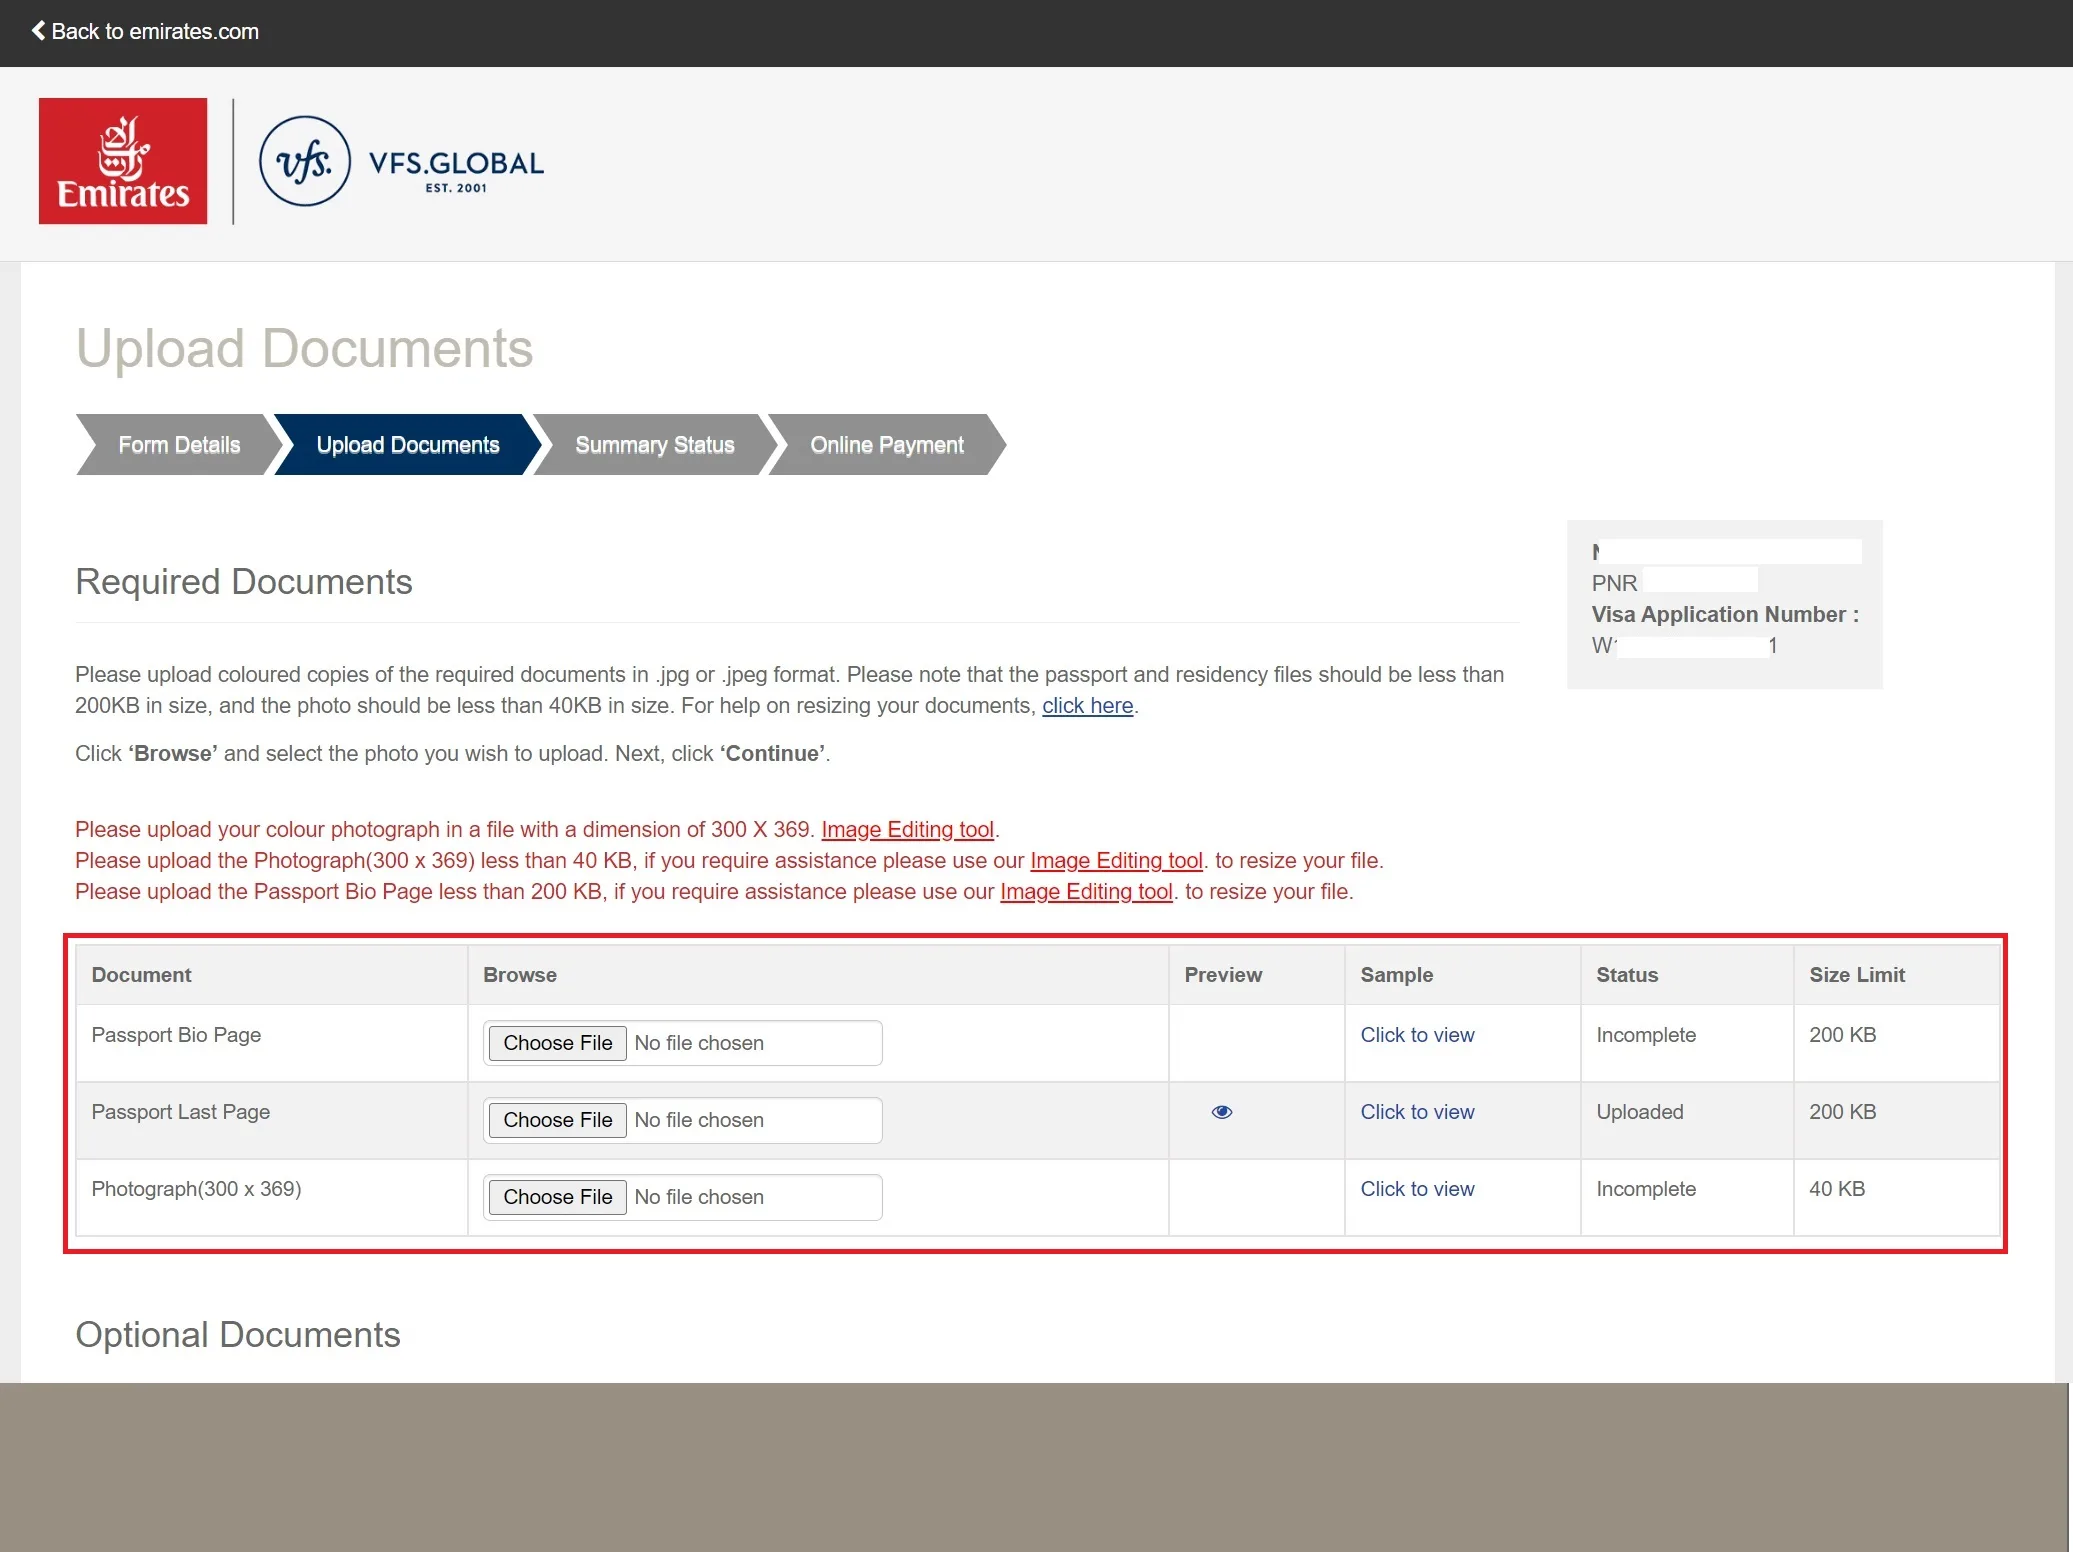The image size is (2073, 1552).
Task: Go back to emirates.com
Action: pyautogui.click(x=145, y=31)
